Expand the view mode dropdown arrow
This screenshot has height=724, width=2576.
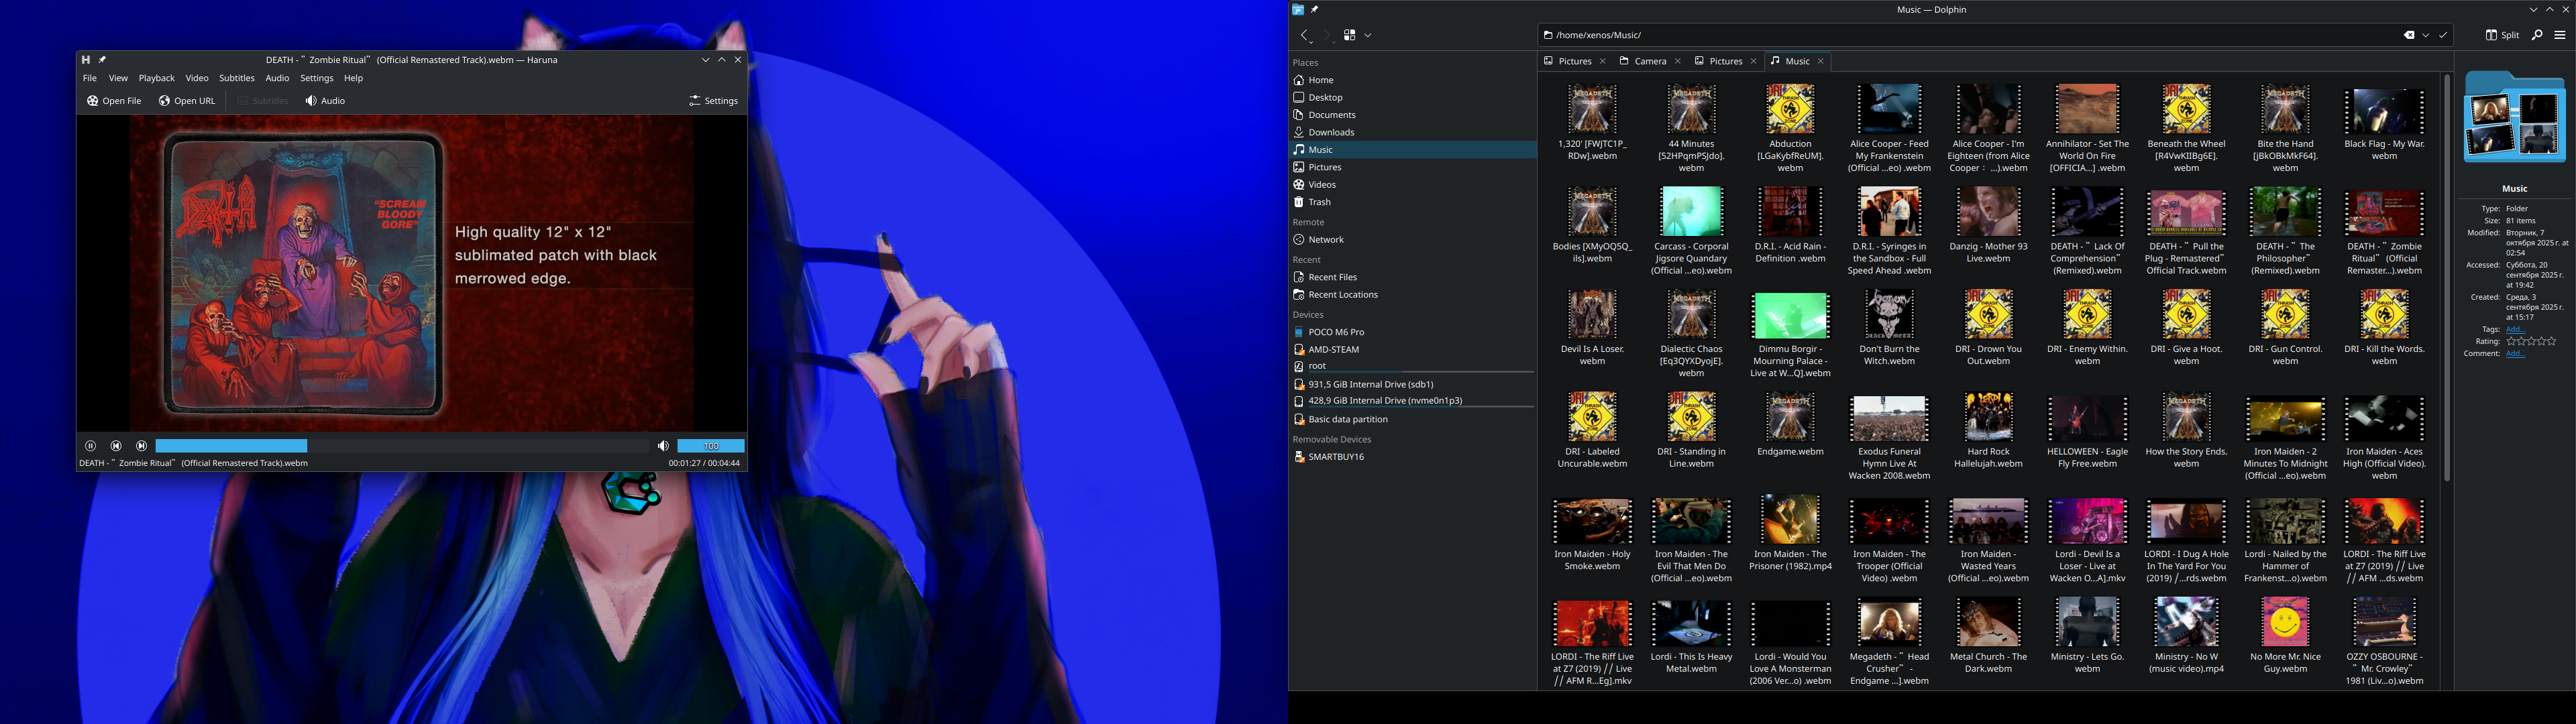click(x=1368, y=35)
